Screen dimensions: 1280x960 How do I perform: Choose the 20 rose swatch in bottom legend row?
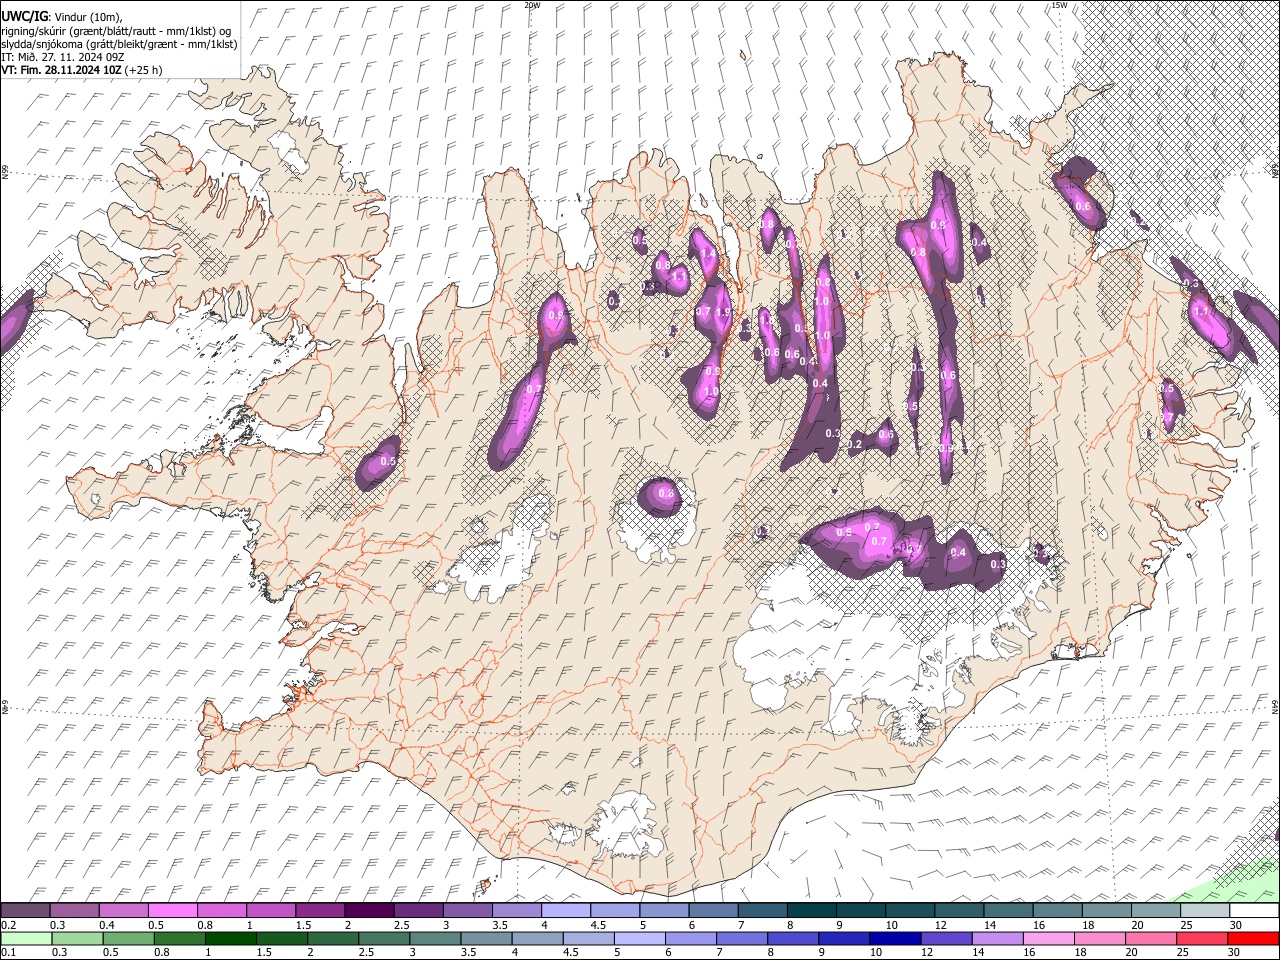(x=1151, y=938)
